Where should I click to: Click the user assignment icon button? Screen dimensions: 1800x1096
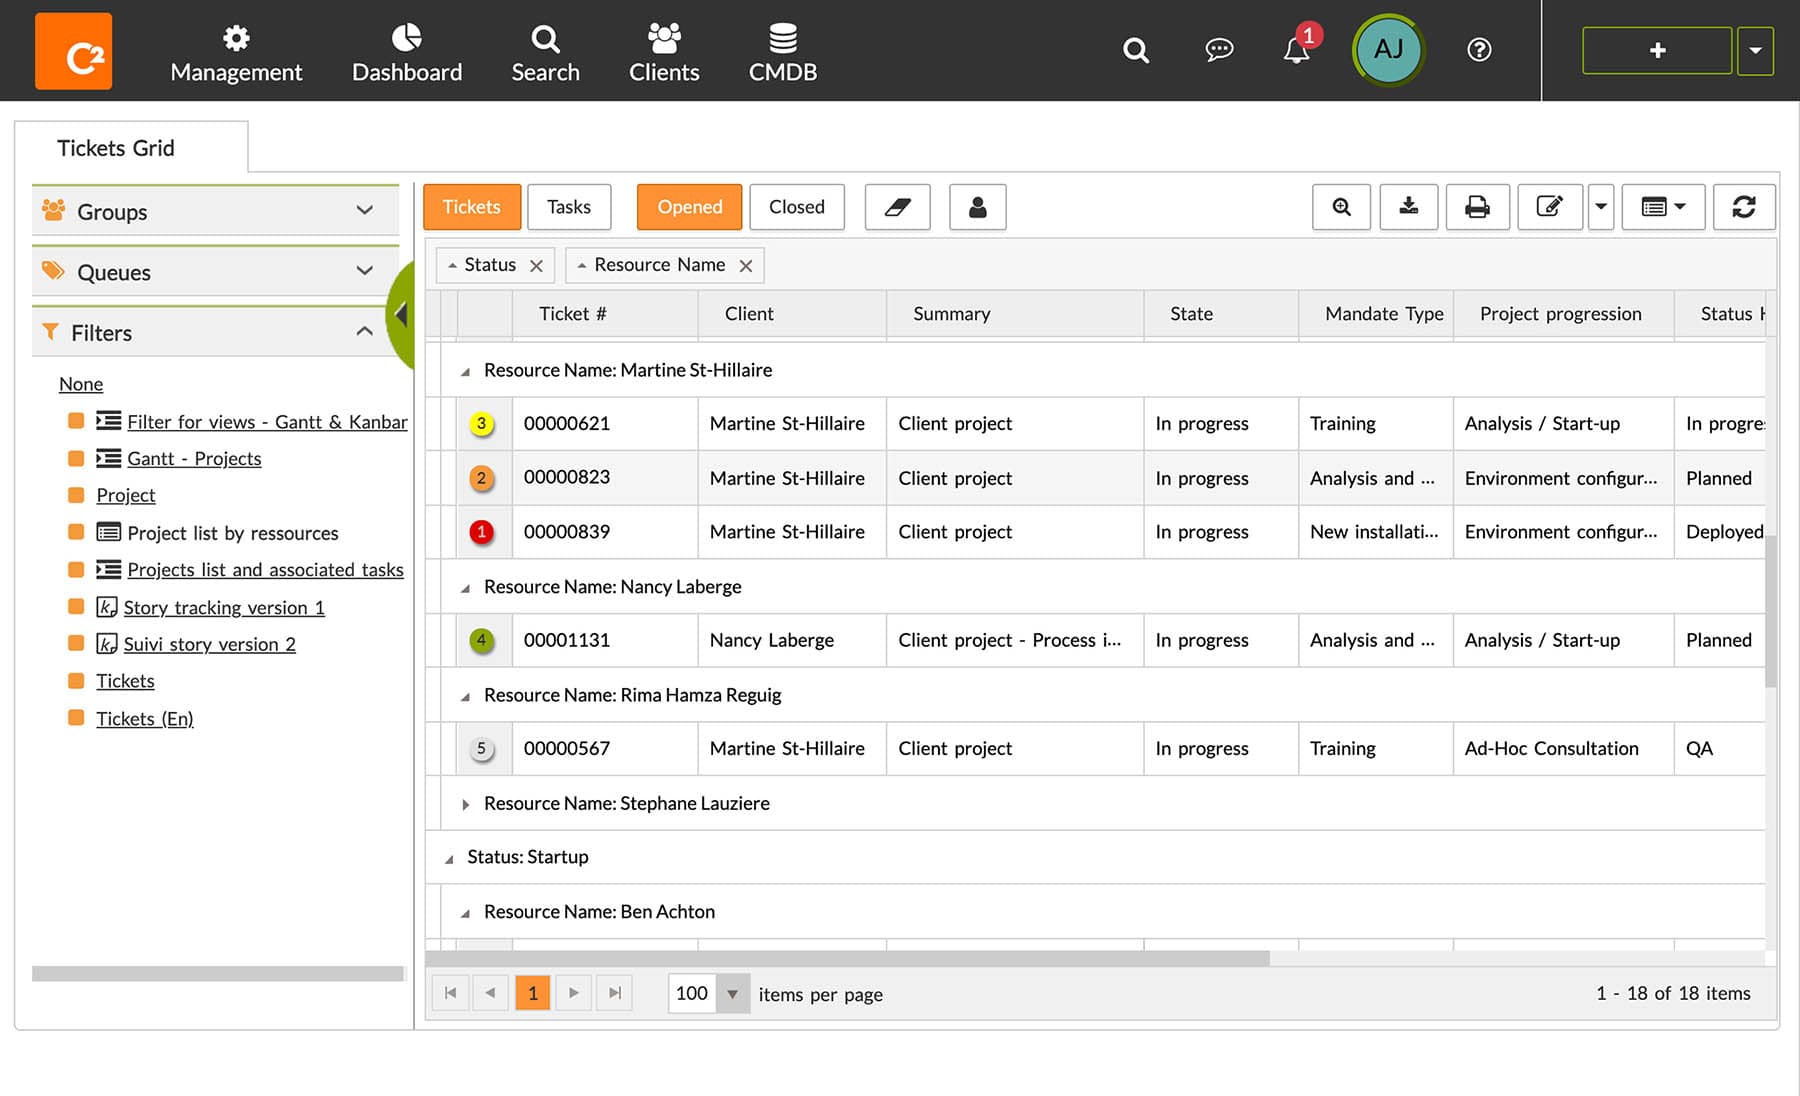pyautogui.click(x=977, y=207)
